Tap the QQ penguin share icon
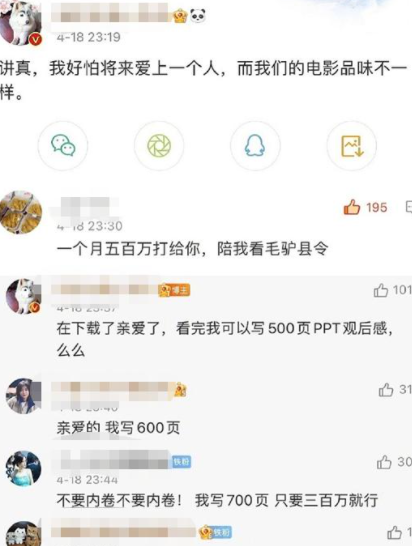 255,146
